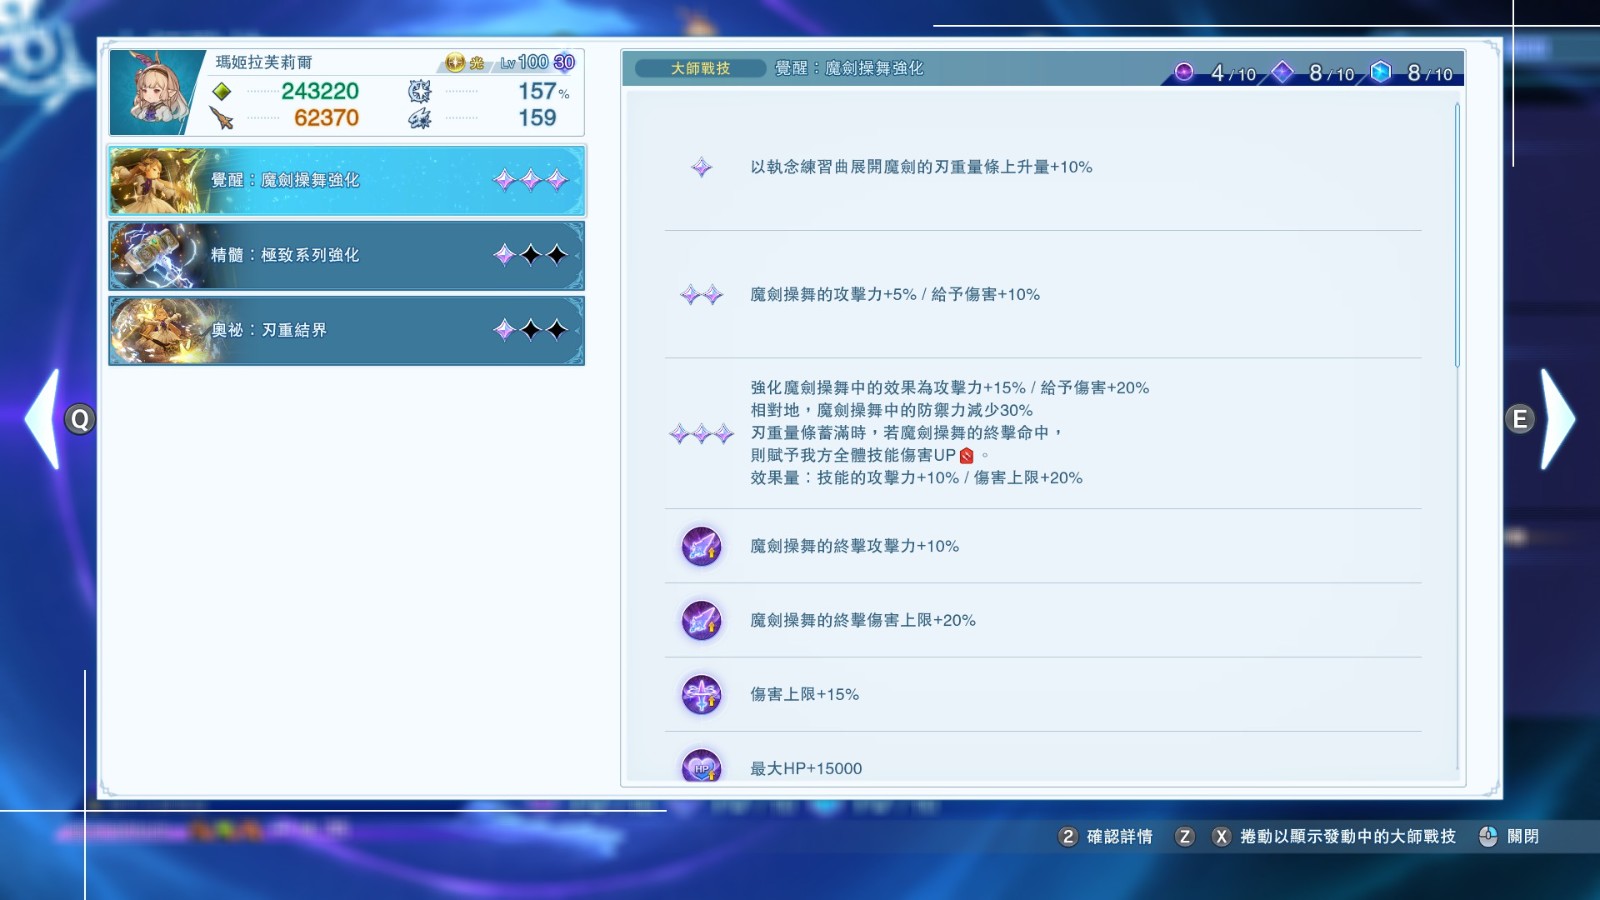Go to next character with right arrow
Viewport: 1600px width, 900px height.
(x=1558, y=419)
